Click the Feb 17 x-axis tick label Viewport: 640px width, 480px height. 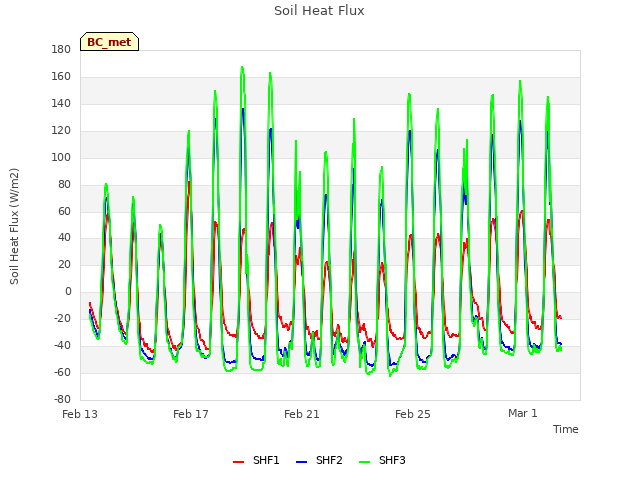(191, 414)
